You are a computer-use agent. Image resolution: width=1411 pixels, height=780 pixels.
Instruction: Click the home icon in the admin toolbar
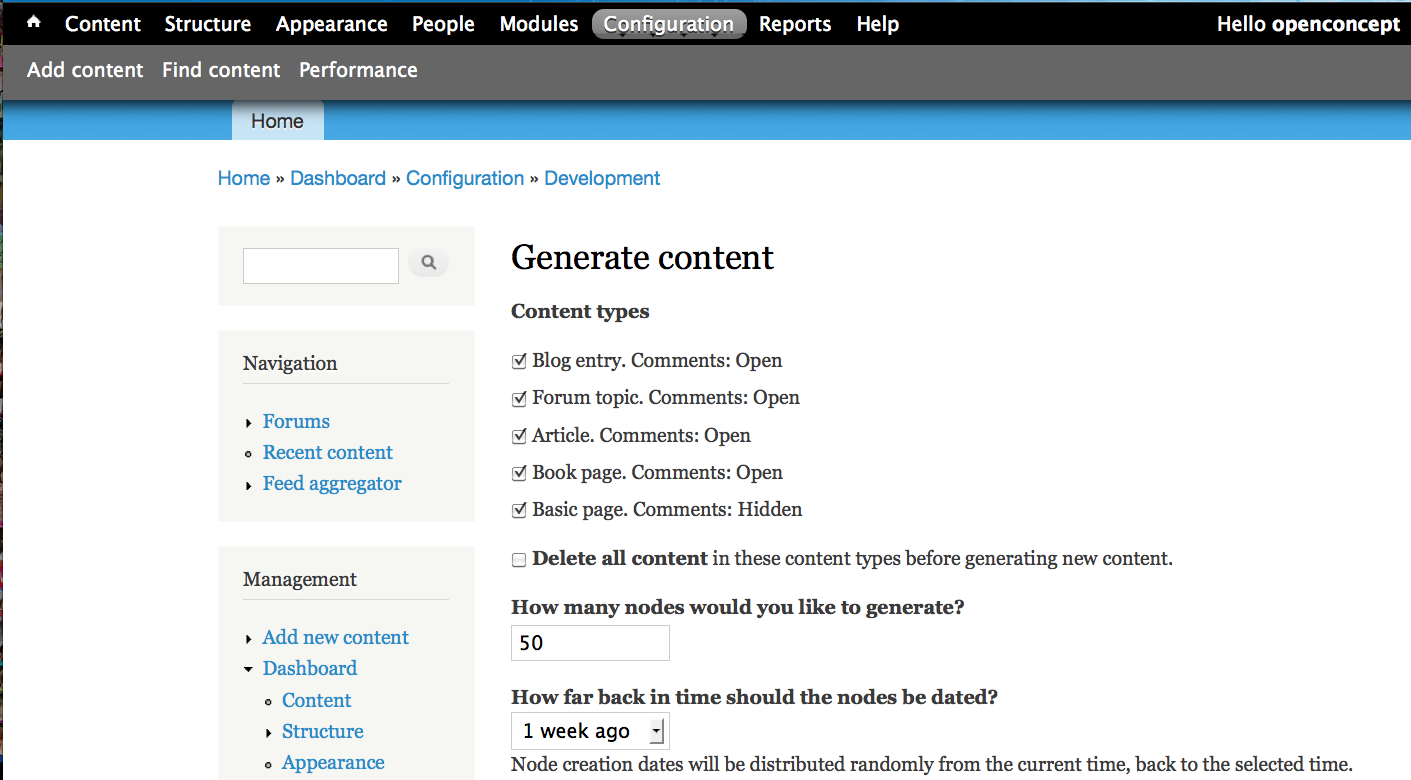click(33, 23)
